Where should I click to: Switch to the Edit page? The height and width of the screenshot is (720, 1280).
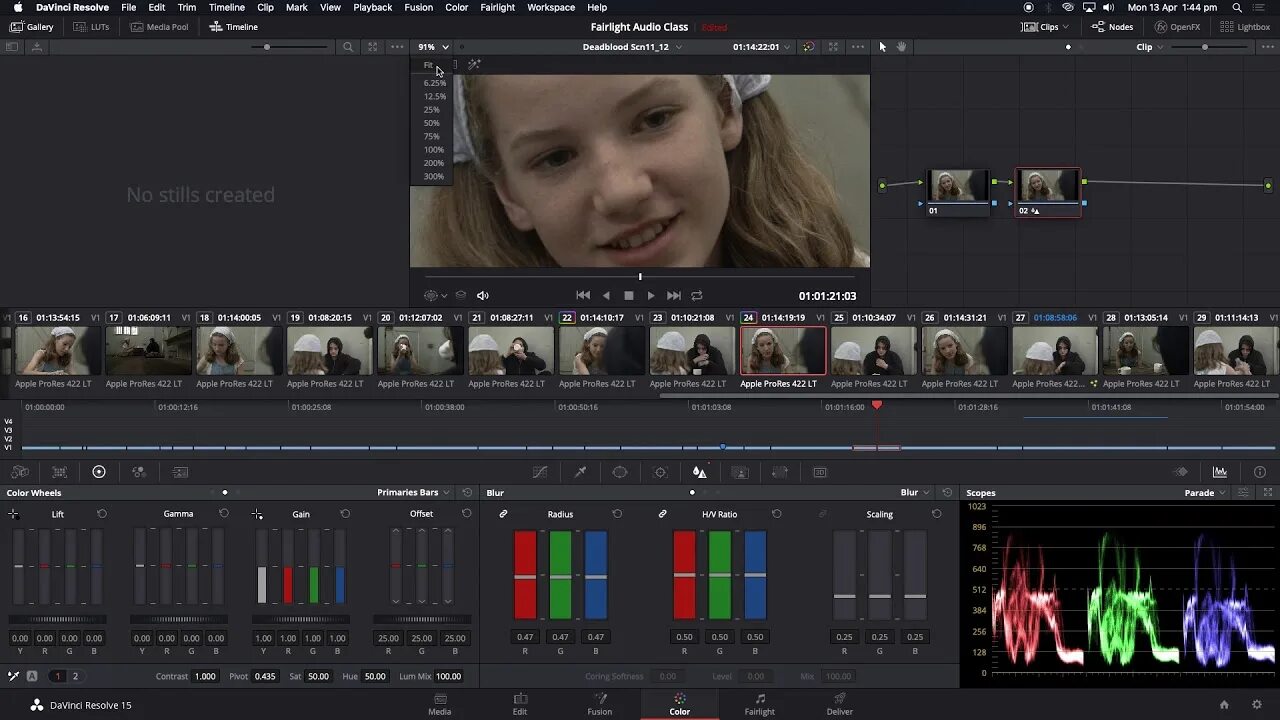pos(520,704)
